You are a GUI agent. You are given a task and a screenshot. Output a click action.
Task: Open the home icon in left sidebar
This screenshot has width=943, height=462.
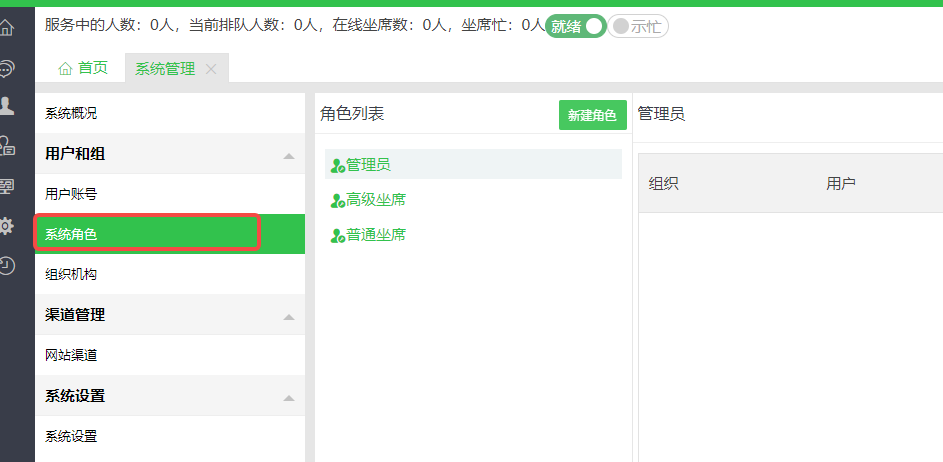tap(6, 28)
